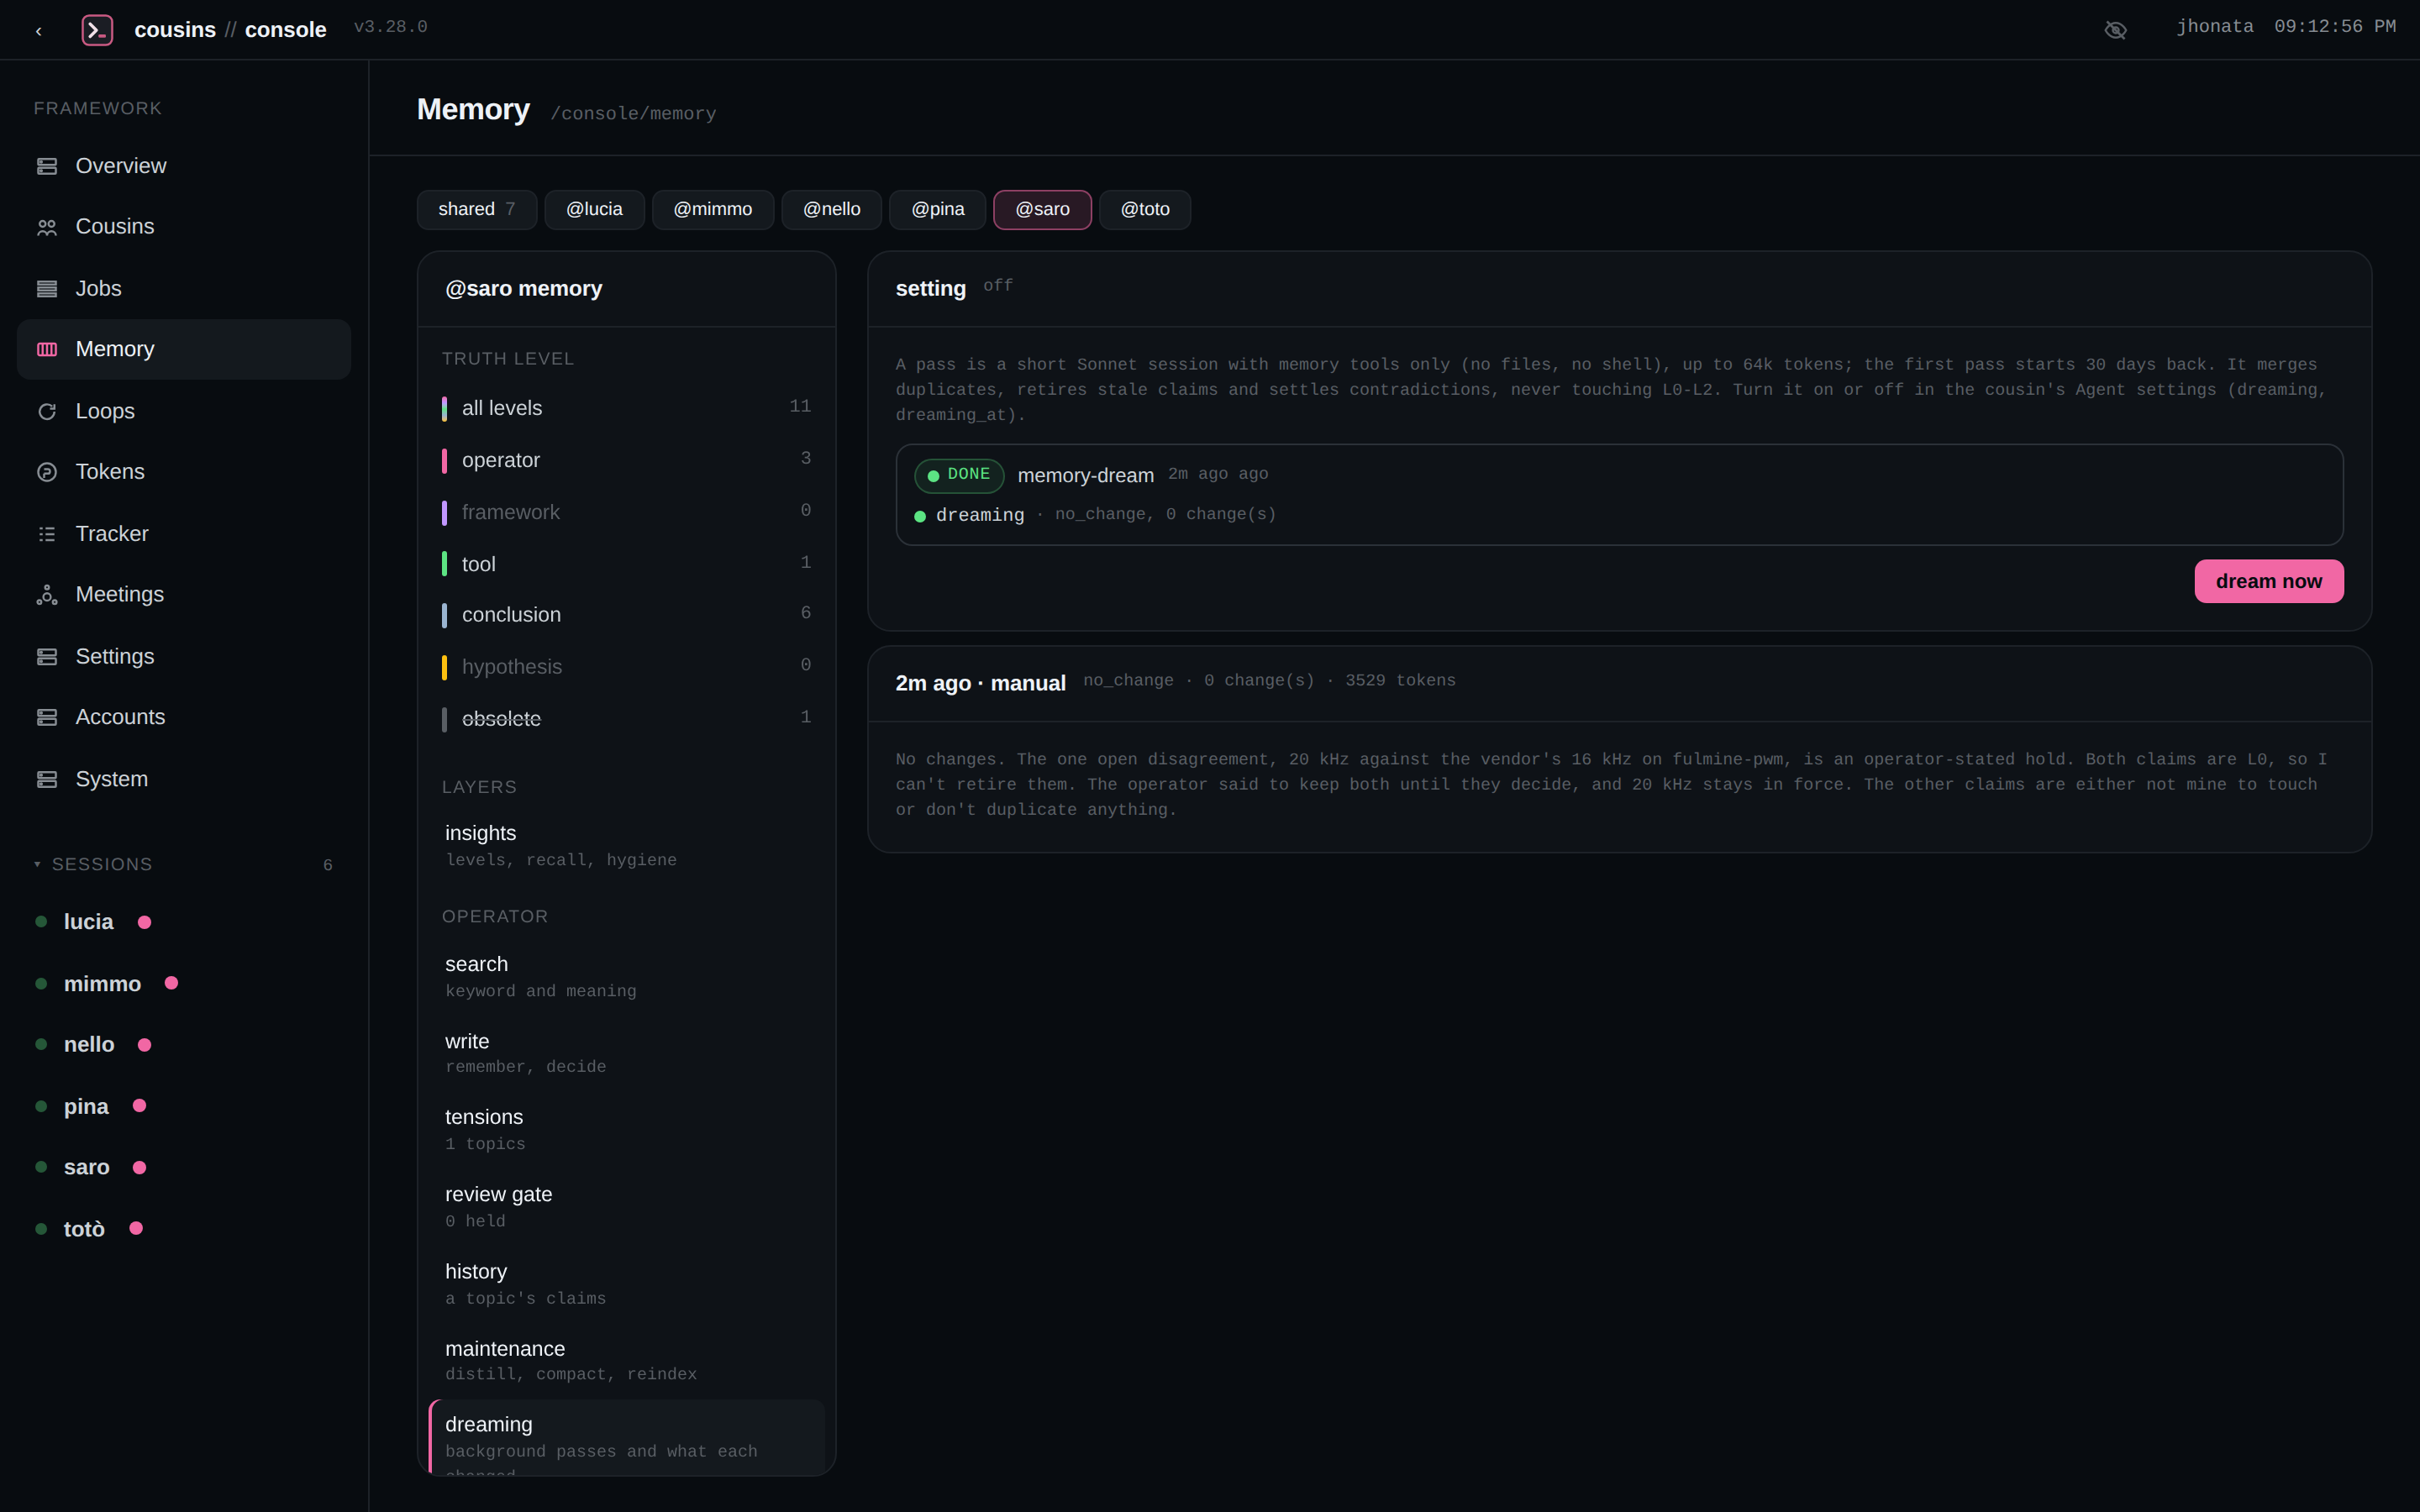Open the memory-dream DONE job entry
Screen dimensions: 2420x1512
(x=1619, y=495)
